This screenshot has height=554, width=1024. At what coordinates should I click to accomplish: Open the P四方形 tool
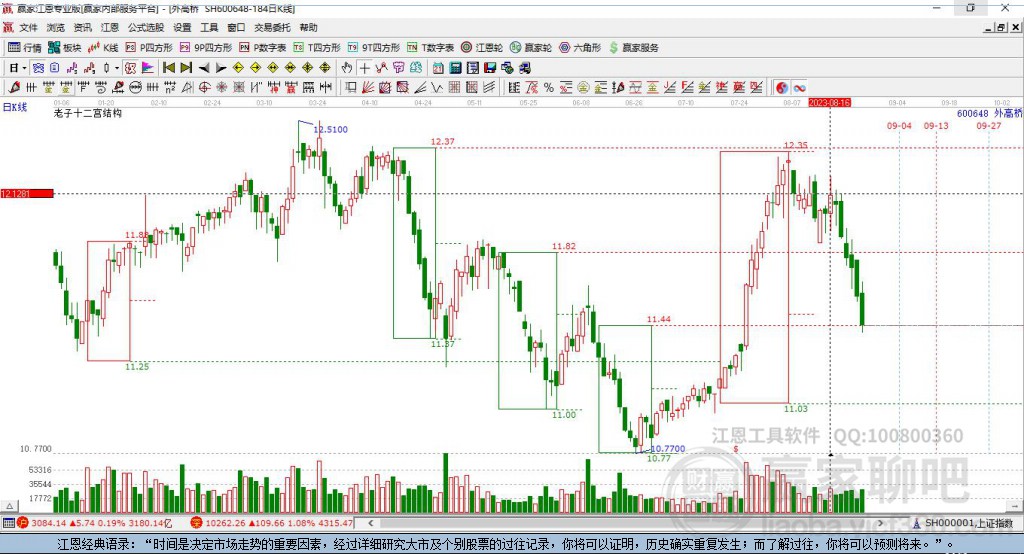pos(148,48)
